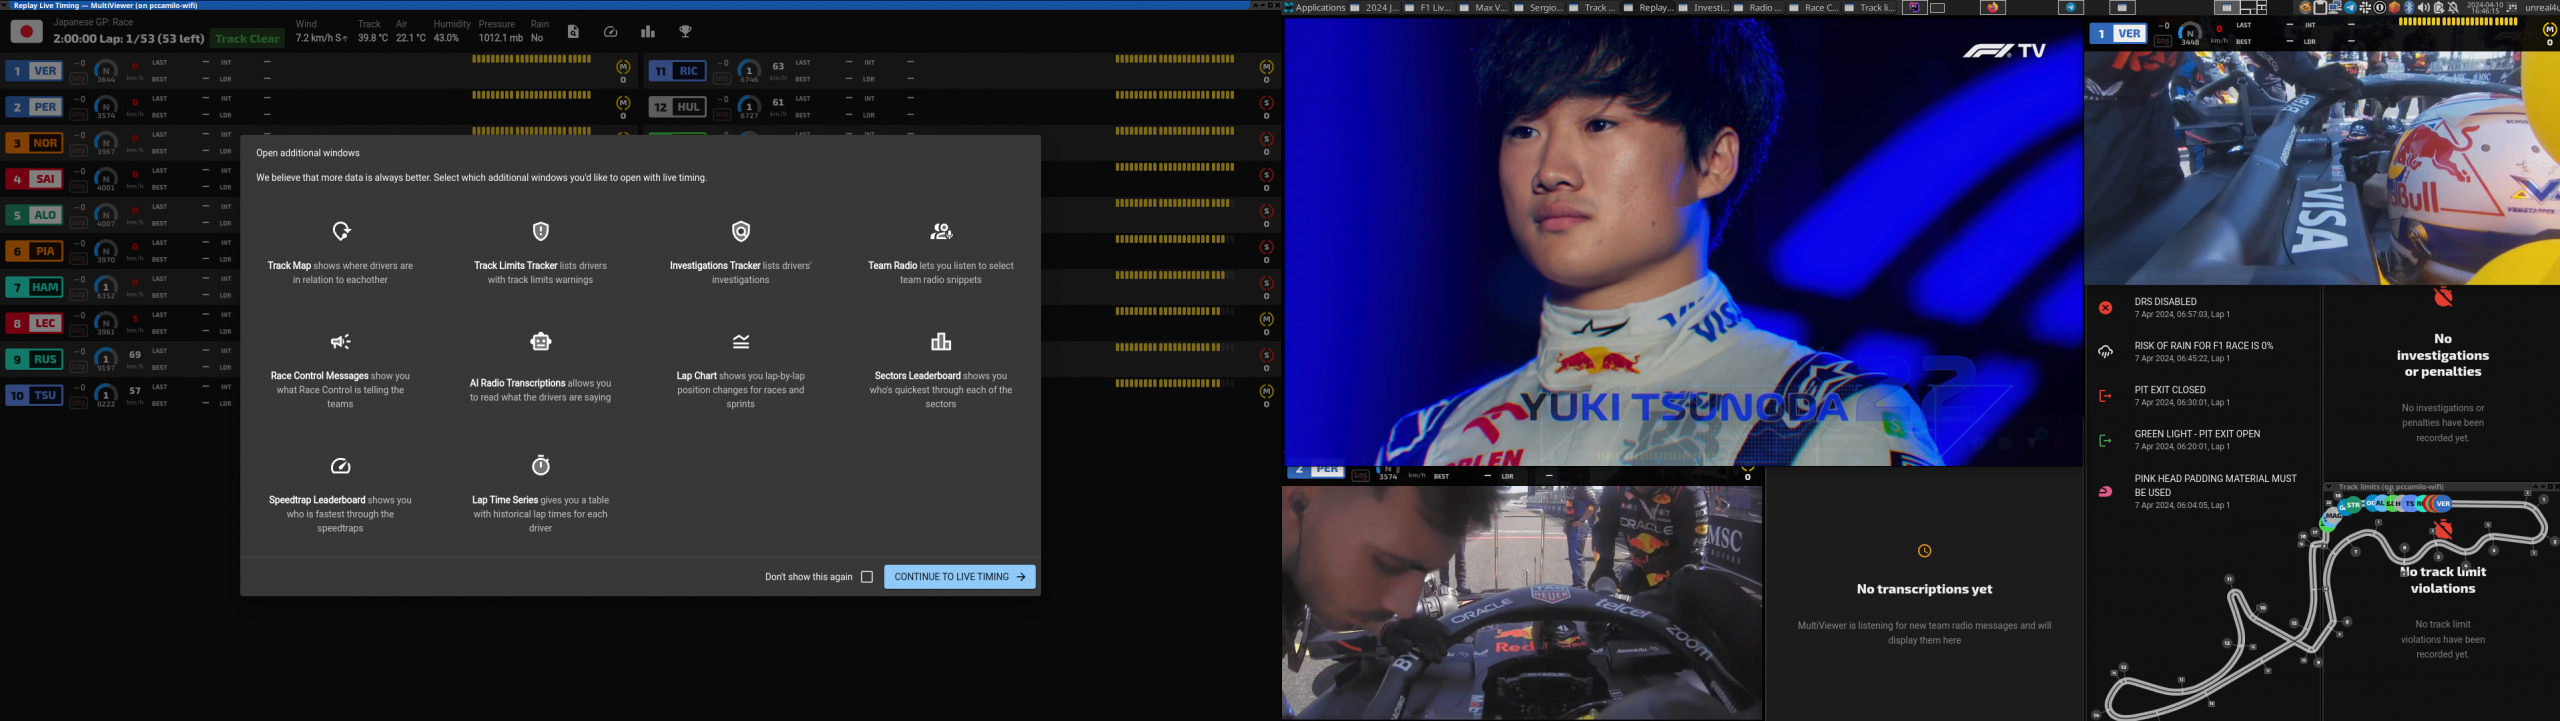
Task: Select the Track Map window option
Action: (340, 254)
